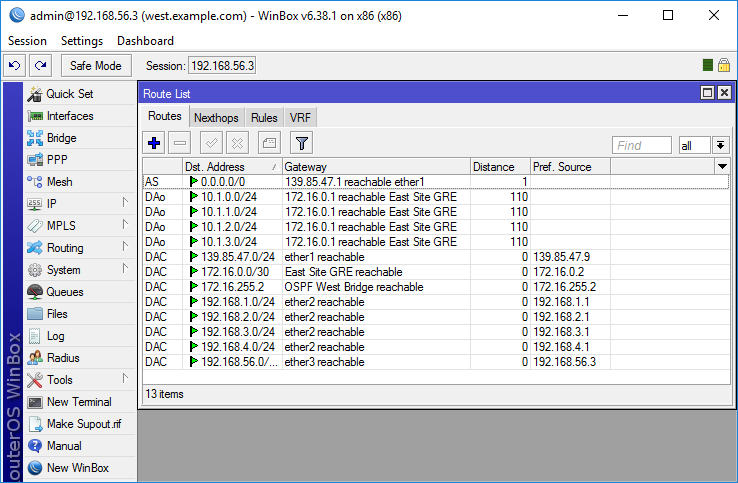Click the Enable checkmark button
Viewport: 738px width, 483px height.
(211, 143)
